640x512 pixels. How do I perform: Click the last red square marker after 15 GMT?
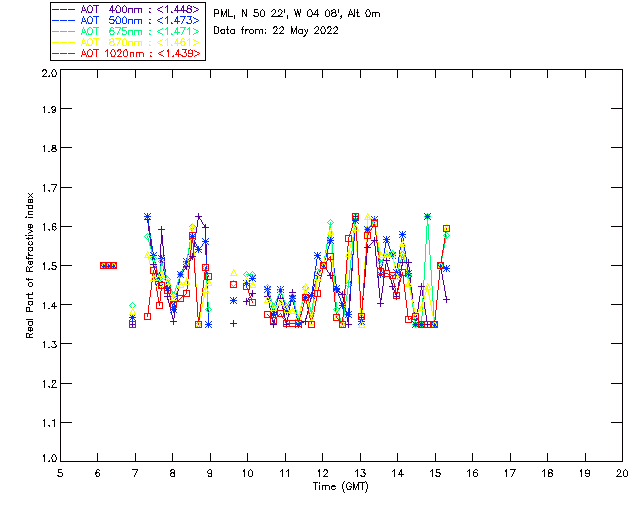(x=447, y=229)
